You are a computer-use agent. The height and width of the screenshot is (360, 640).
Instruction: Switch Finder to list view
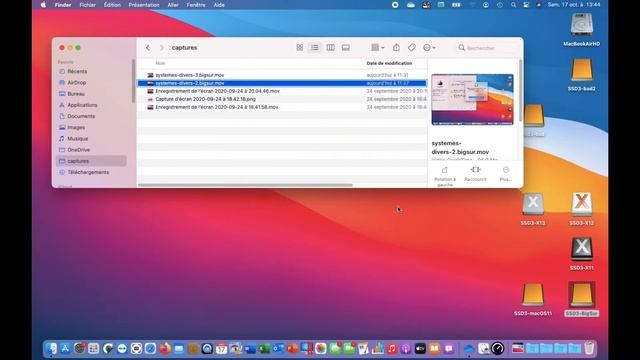[315, 48]
